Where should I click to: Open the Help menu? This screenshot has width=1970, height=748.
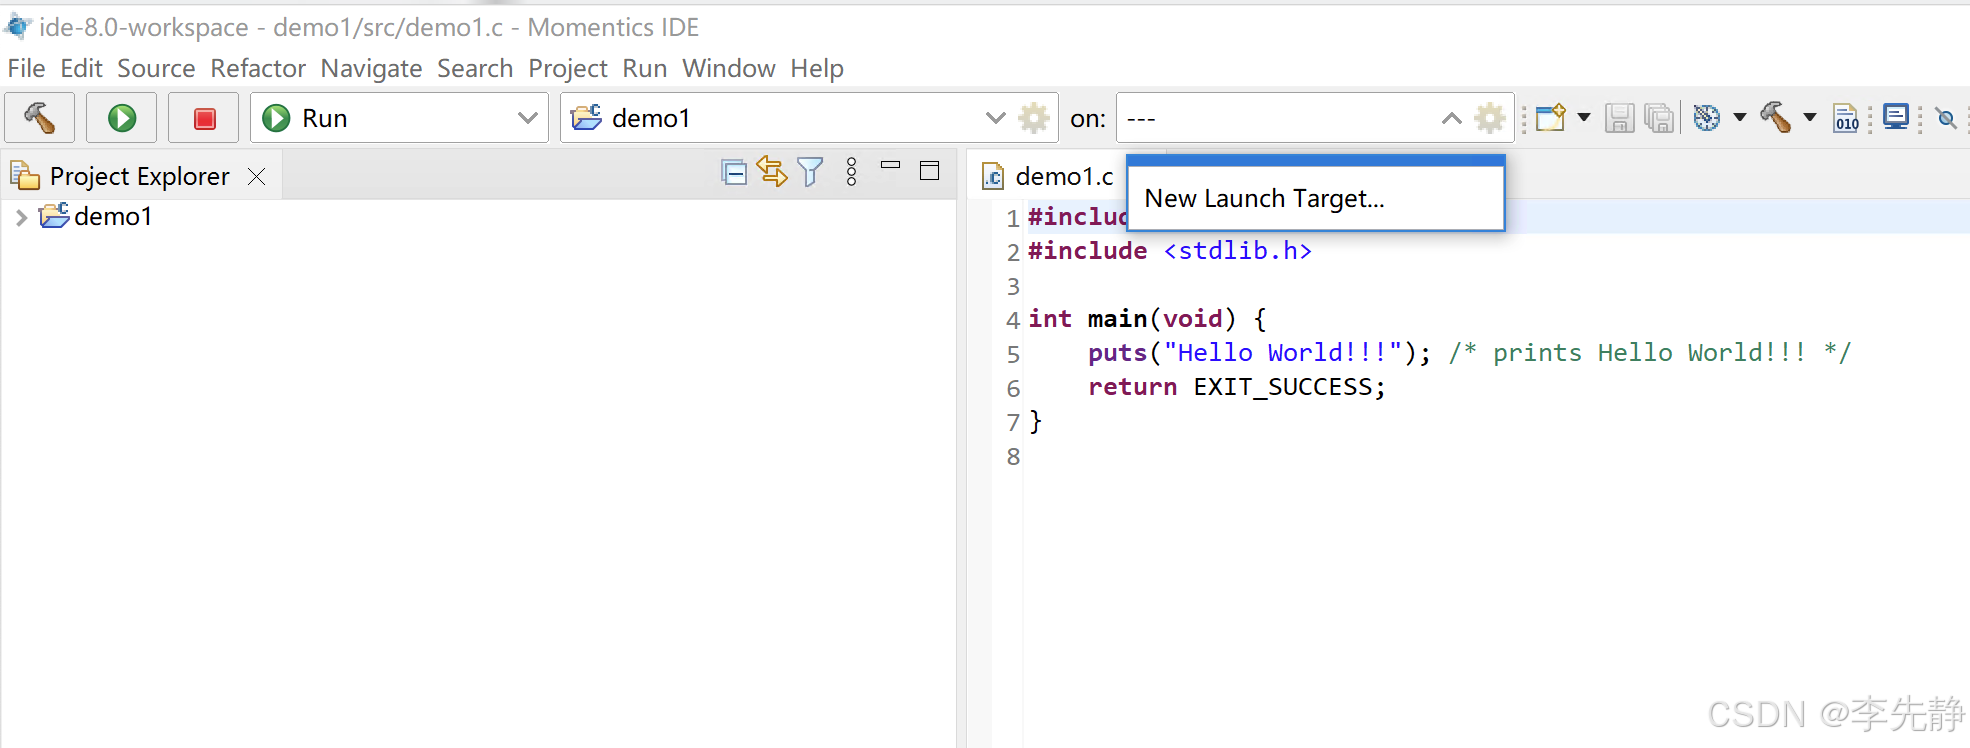[x=817, y=68]
